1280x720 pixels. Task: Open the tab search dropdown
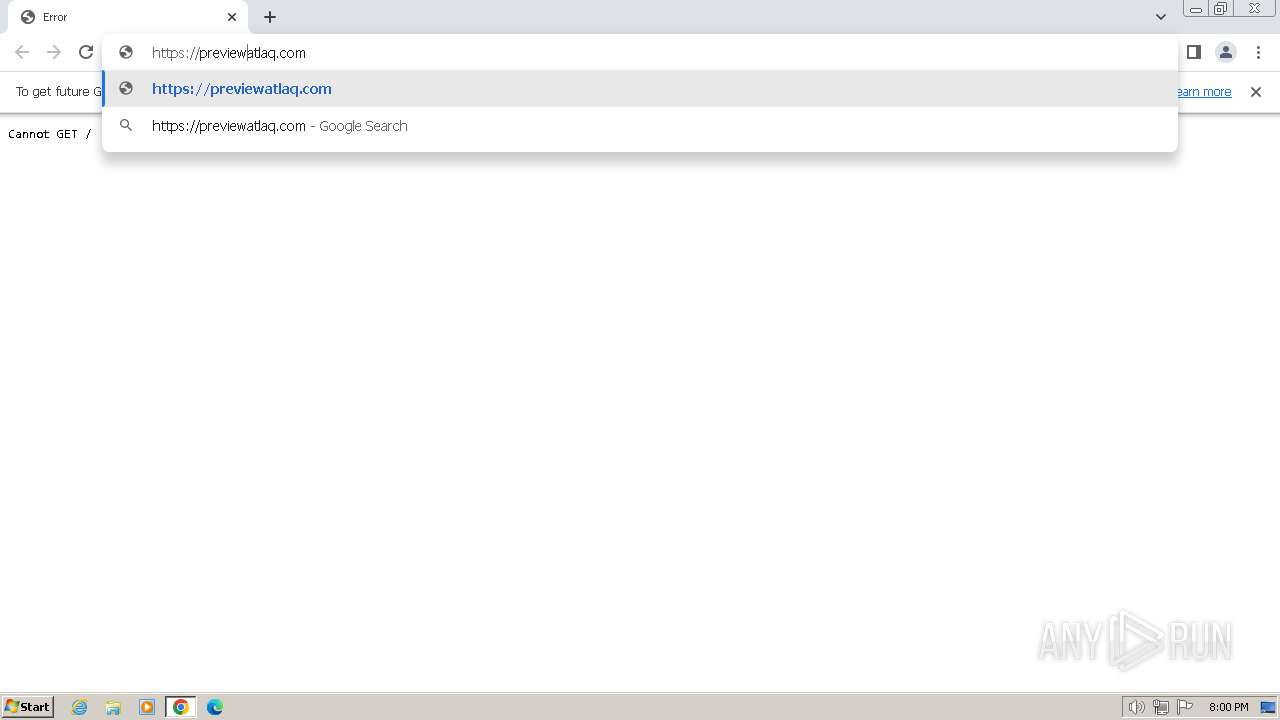1161,17
